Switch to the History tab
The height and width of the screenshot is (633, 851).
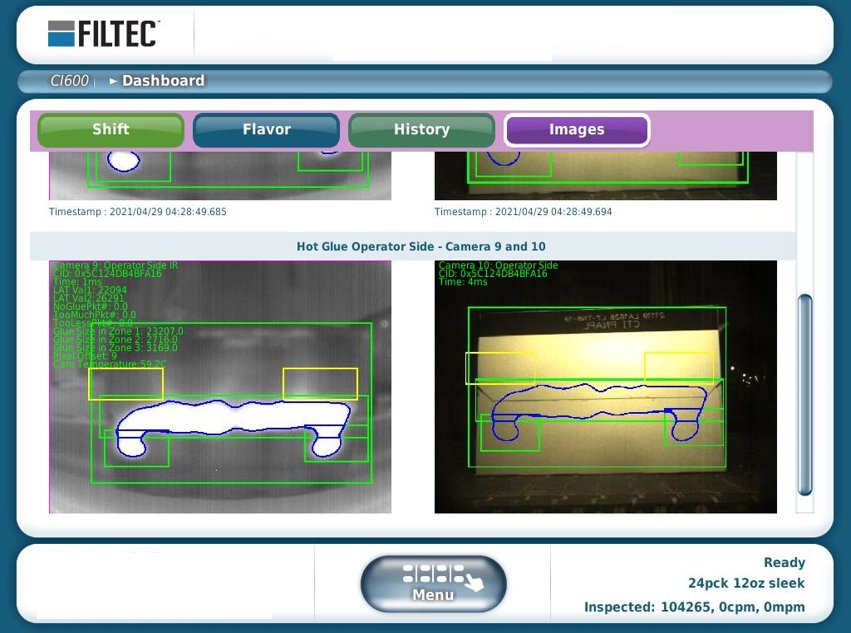pyautogui.click(x=421, y=129)
